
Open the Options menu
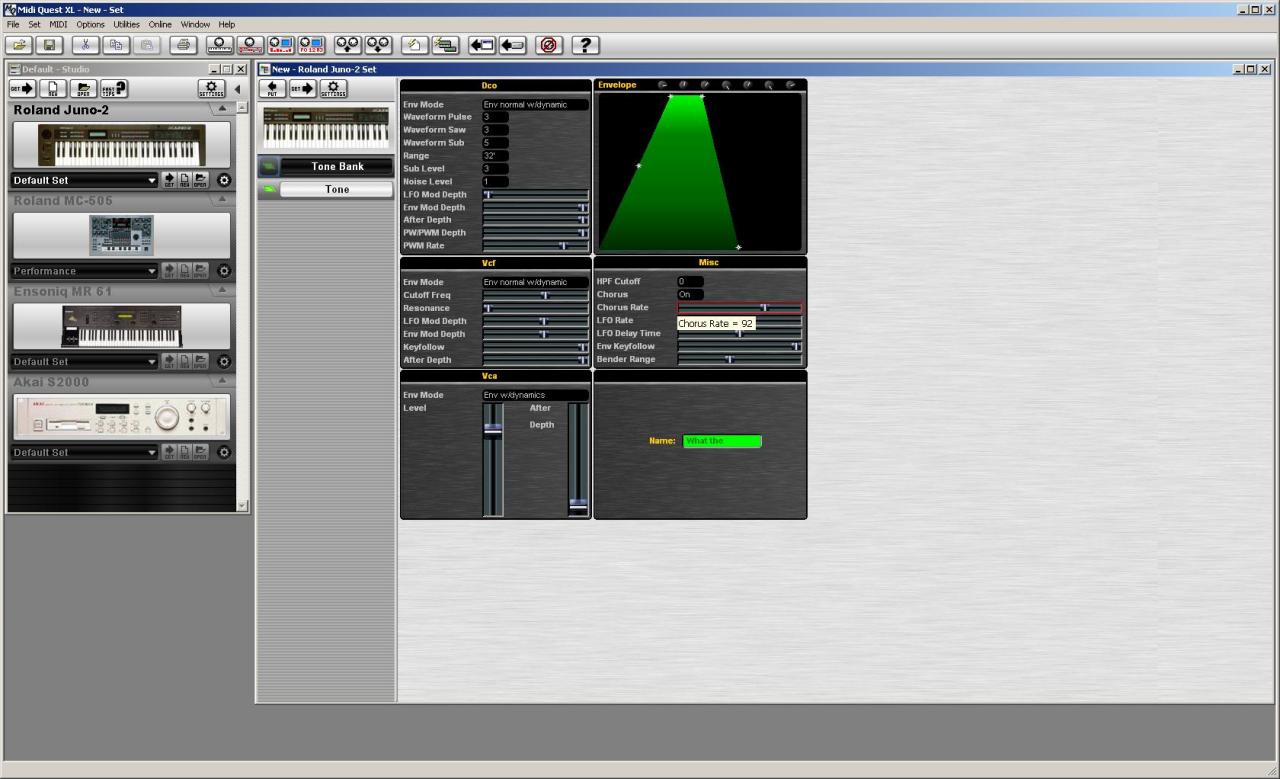click(90, 24)
